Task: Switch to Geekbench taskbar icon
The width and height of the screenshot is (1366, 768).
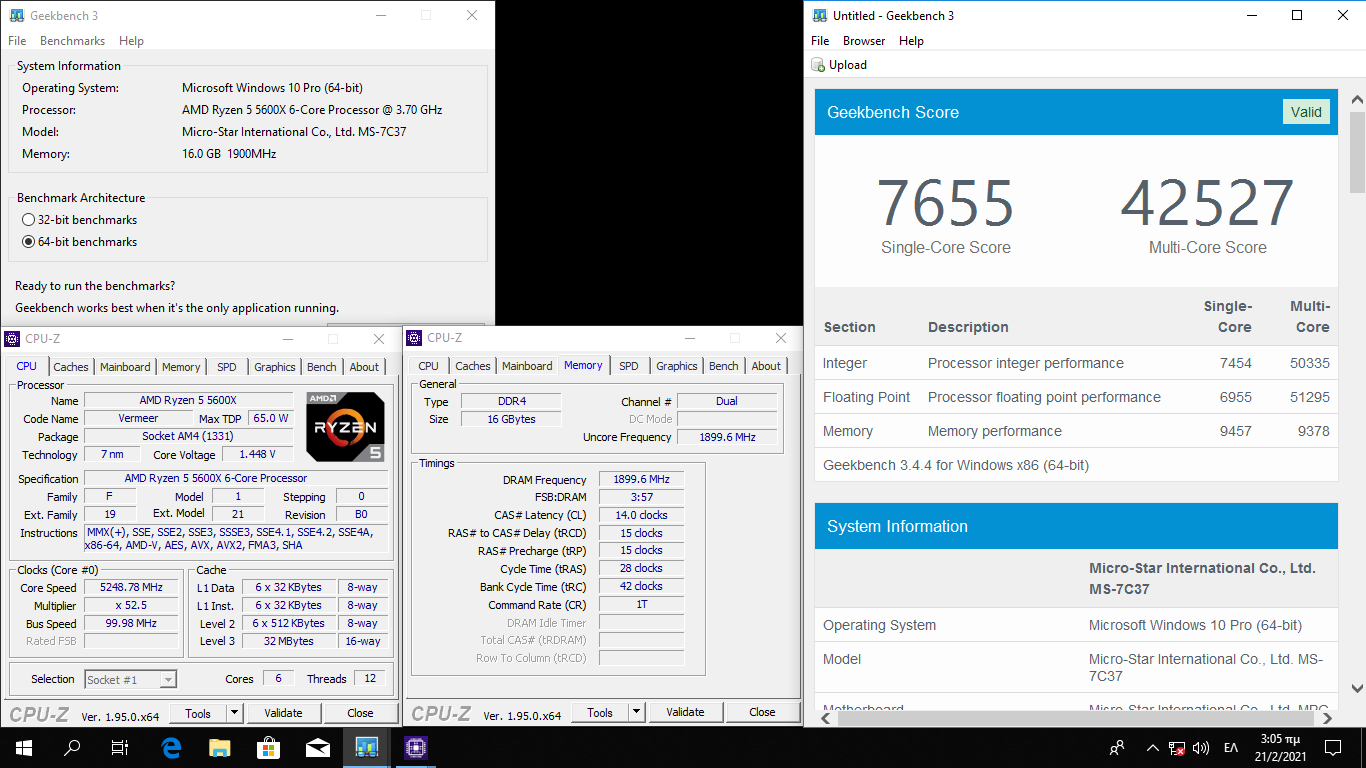Action: point(367,747)
